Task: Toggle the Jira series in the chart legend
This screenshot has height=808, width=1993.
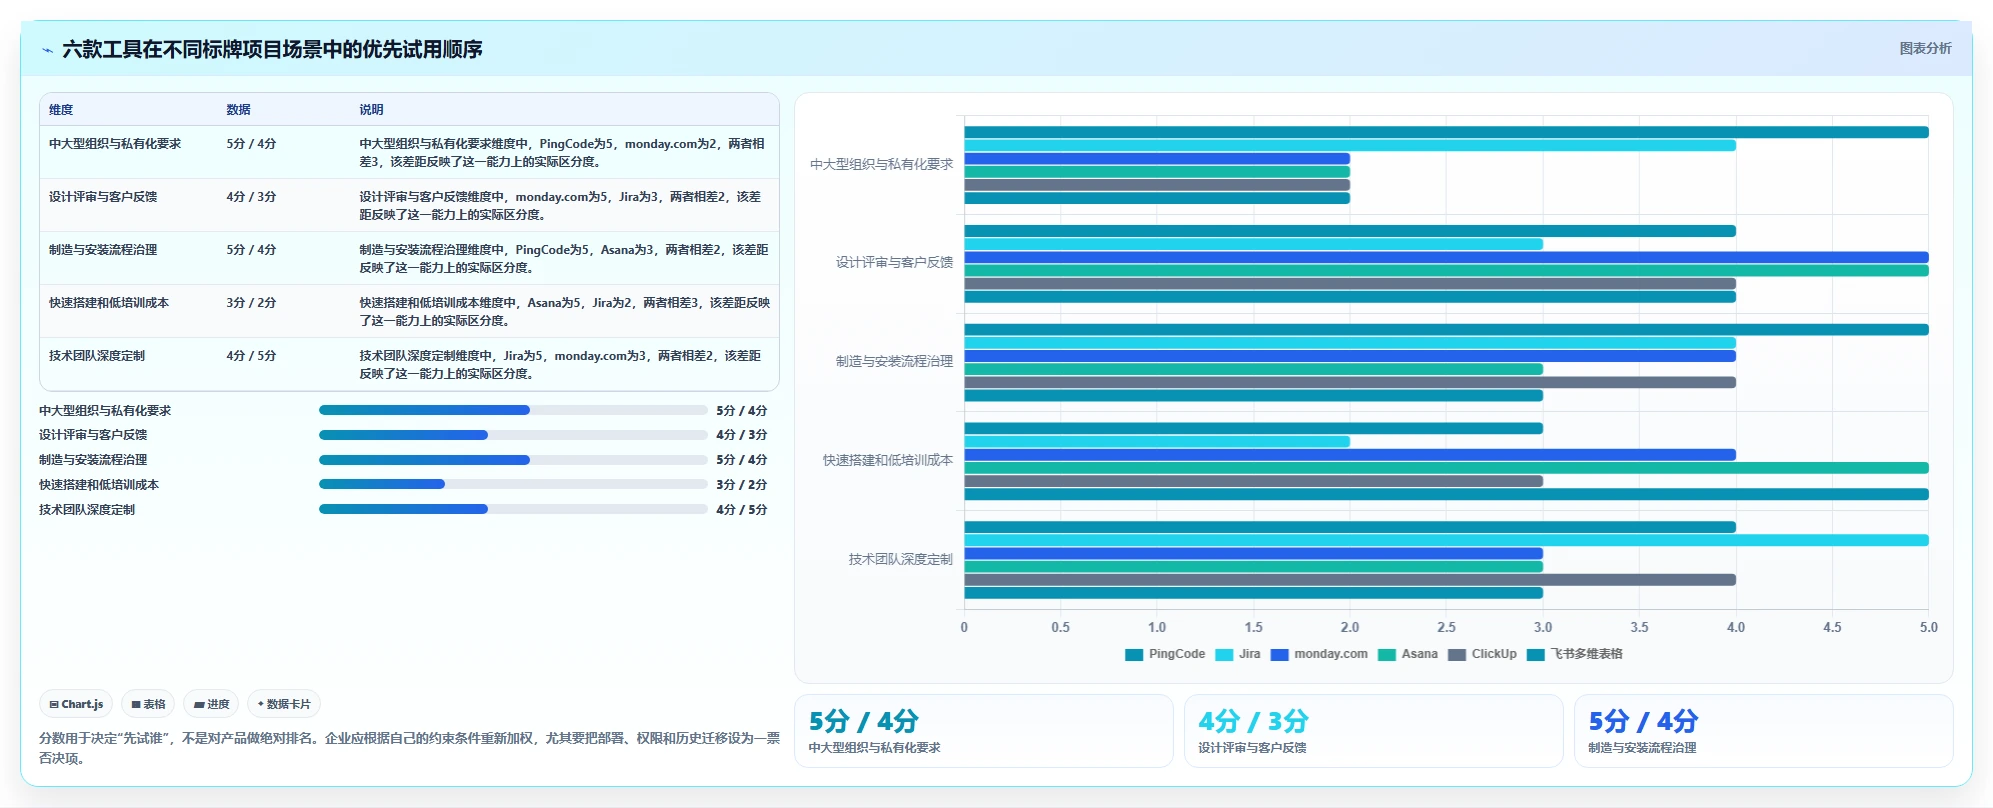Action: [x=1238, y=654]
